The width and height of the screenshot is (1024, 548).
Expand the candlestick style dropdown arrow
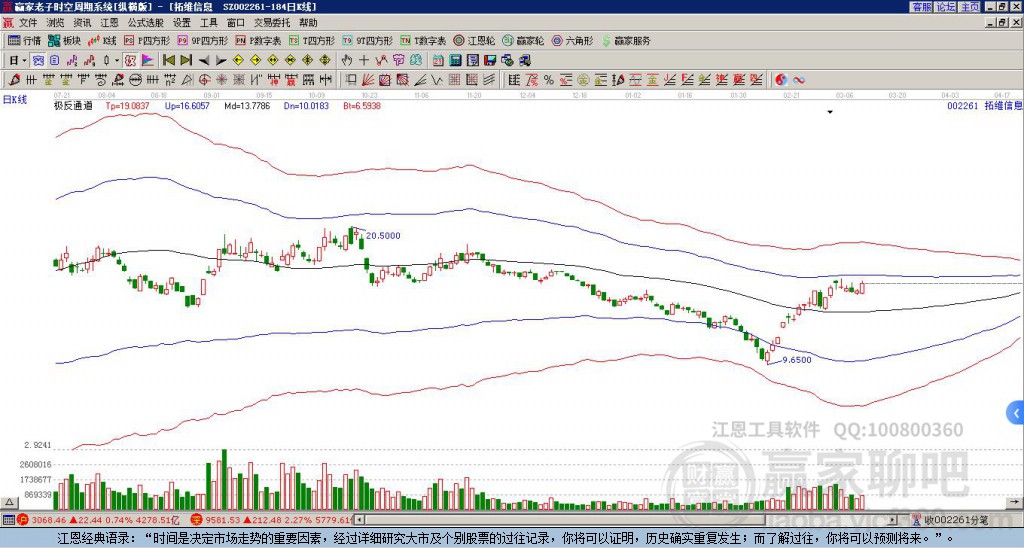[117, 60]
